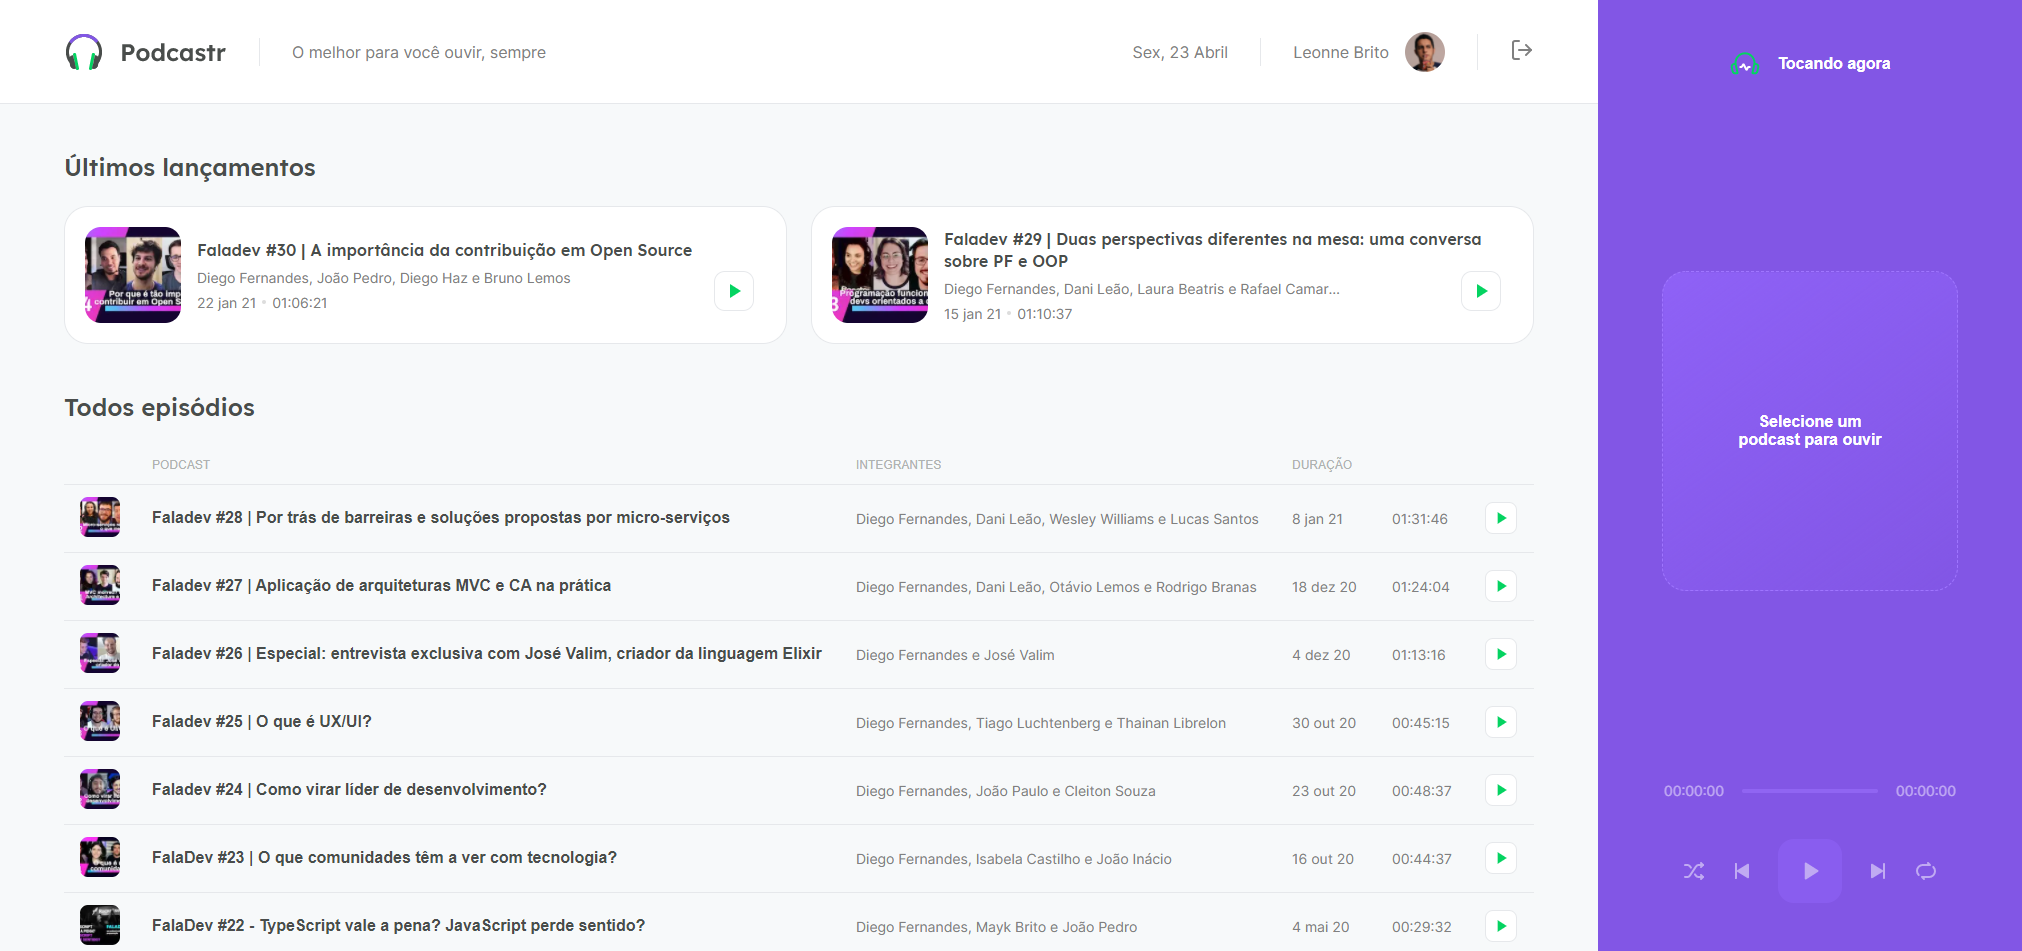Open Faladev #26 Elixir episode title
The width and height of the screenshot is (2022, 951).
tap(487, 654)
